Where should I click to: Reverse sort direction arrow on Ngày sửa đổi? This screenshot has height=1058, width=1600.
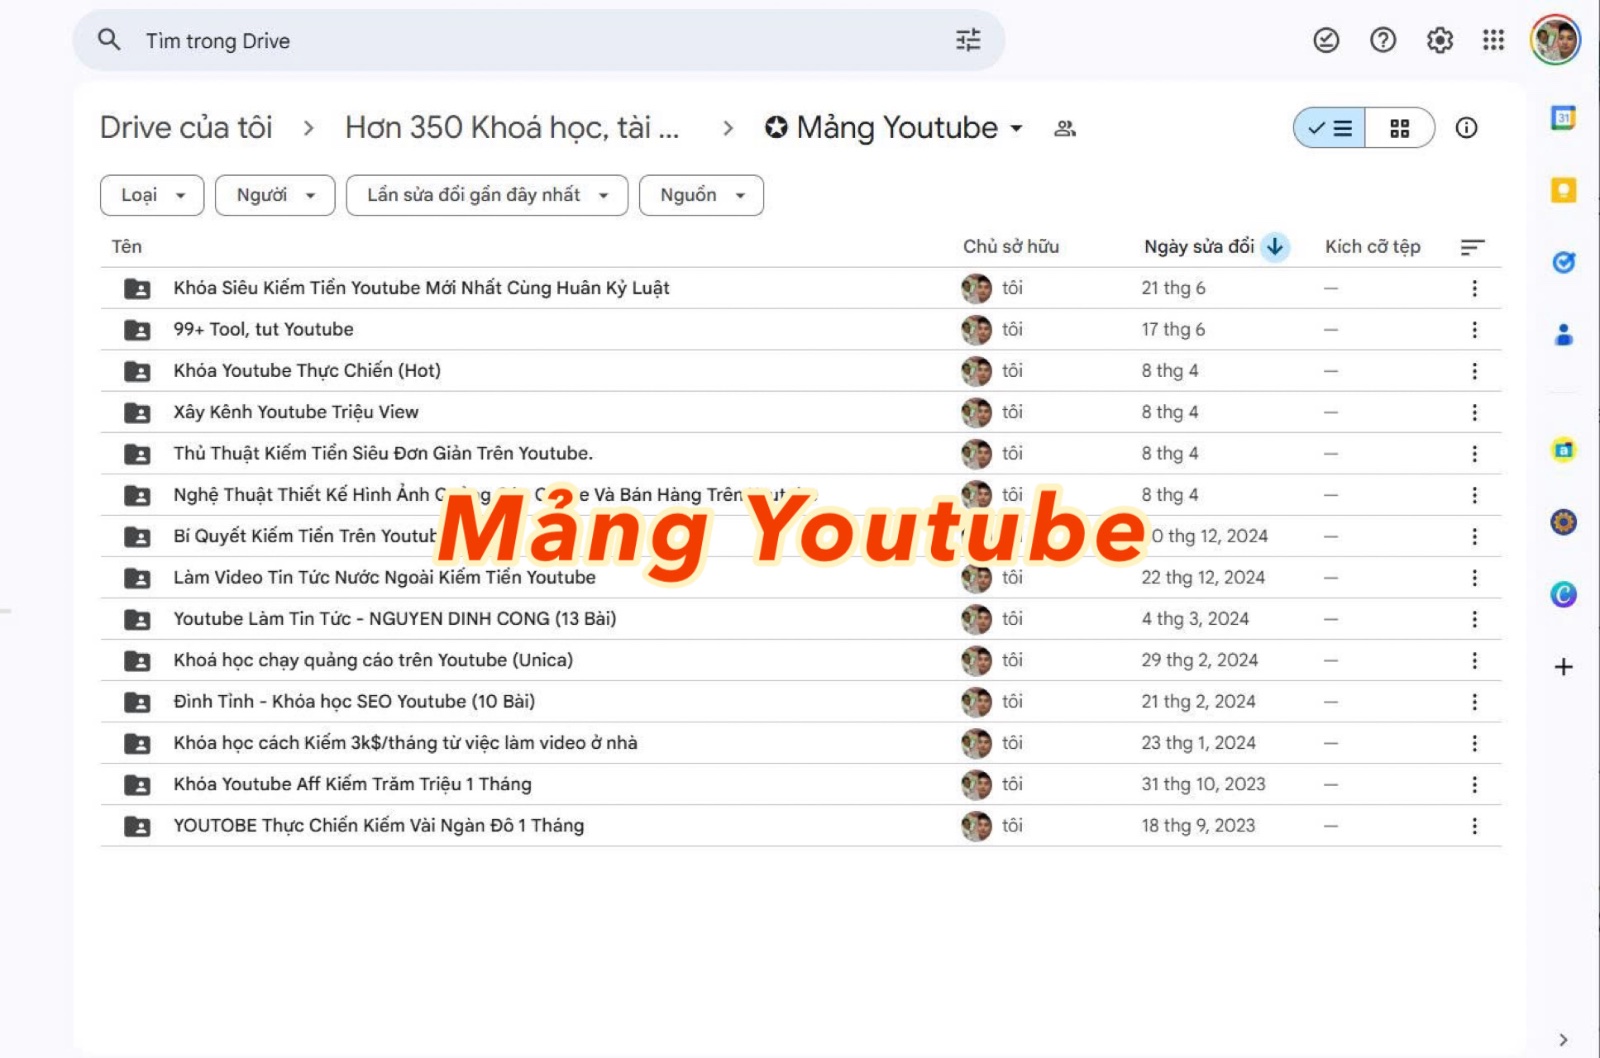pyautogui.click(x=1275, y=247)
